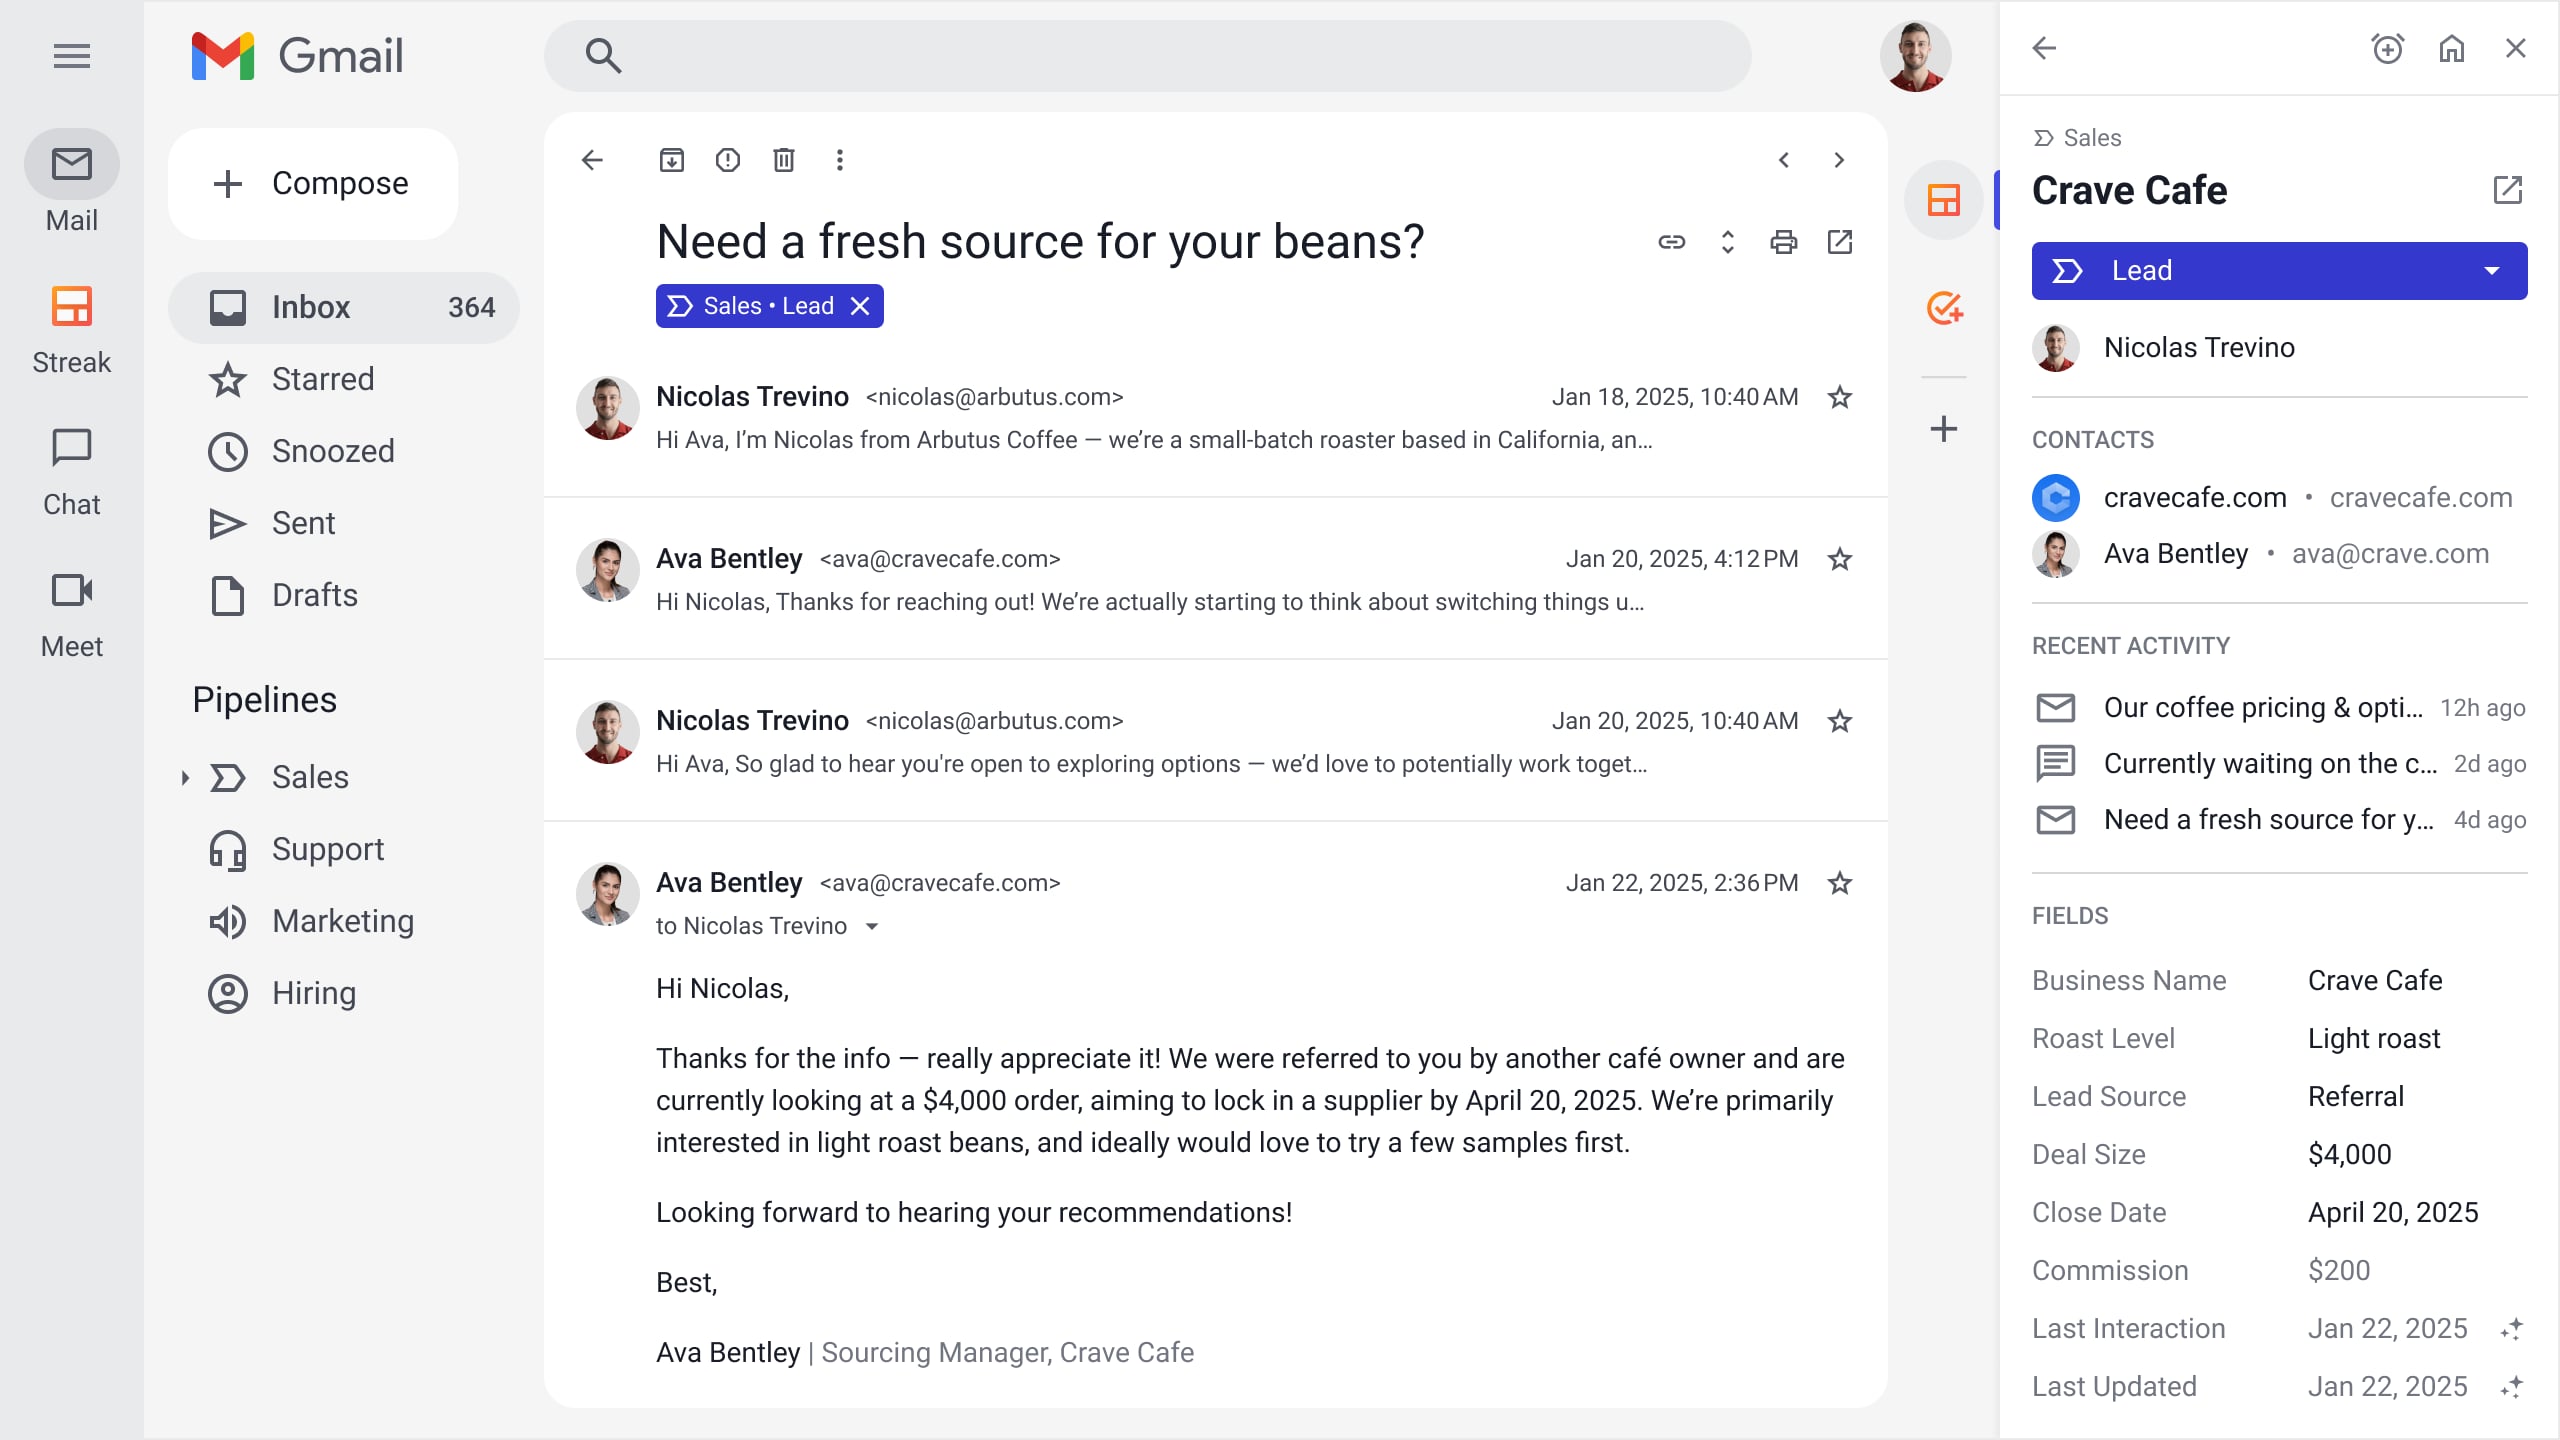This screenshot has height=1440, width=2560.
Task: Star the Jan 18 Nicolas Trevino email
Action: (x=1839, y=397)
